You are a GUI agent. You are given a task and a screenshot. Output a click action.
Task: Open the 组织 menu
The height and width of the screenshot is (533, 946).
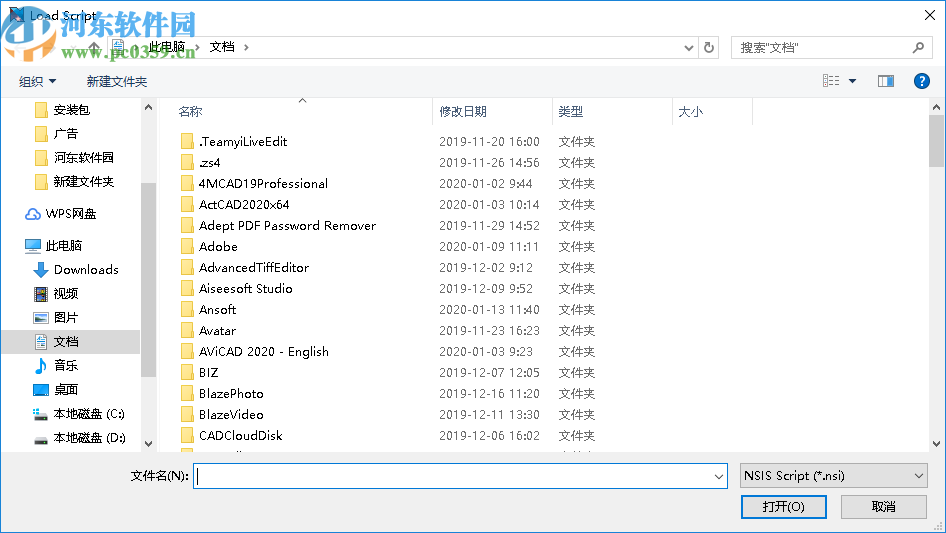(x=37, y=81)
